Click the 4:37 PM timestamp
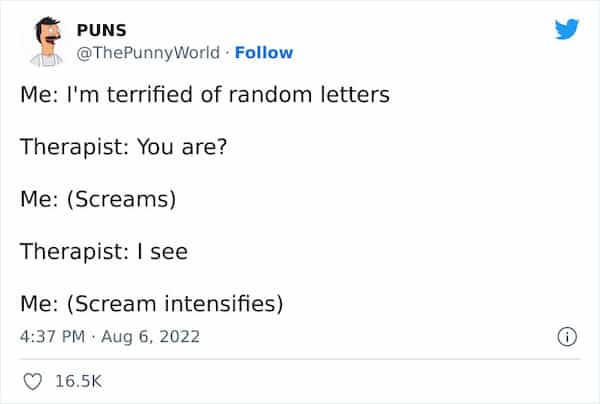Viewport: 600px width, 404px height. coord(52,337)
